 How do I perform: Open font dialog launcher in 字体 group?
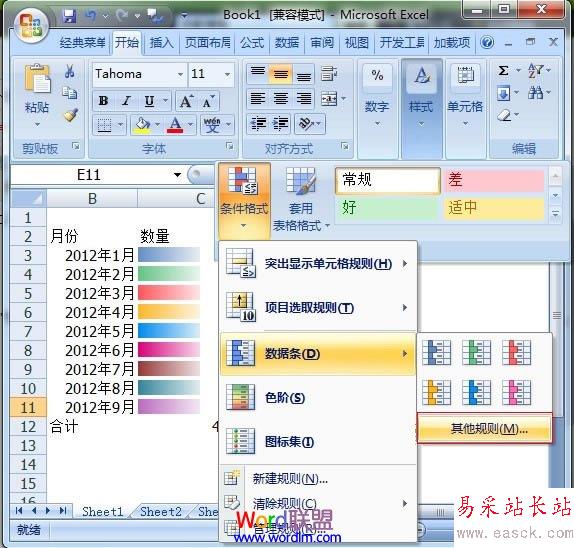(230, 146)
